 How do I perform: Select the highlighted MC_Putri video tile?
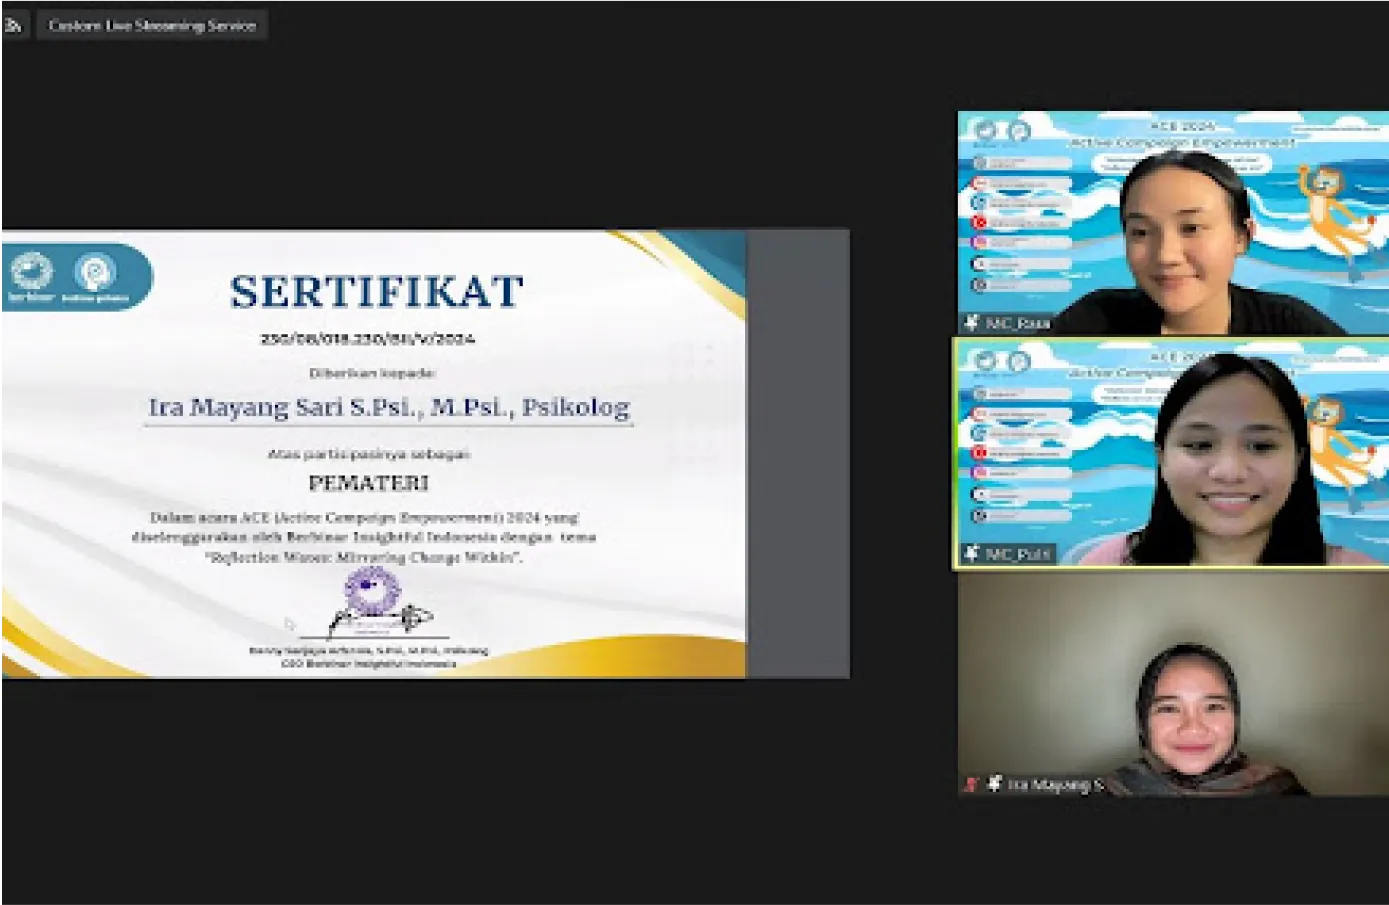[x=1173, y=452]
